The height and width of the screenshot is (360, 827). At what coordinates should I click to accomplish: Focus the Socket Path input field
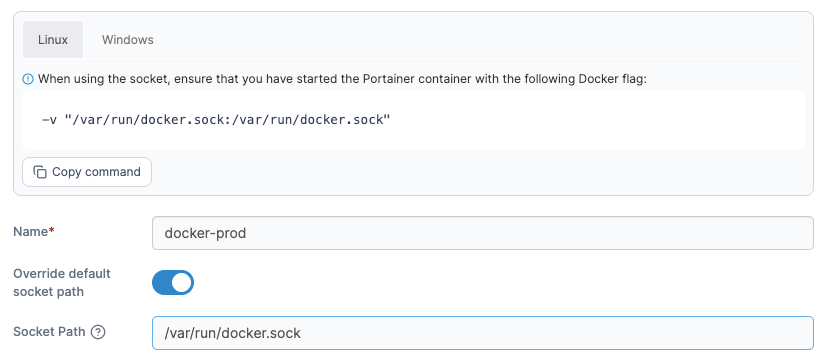tap(483, 333)
